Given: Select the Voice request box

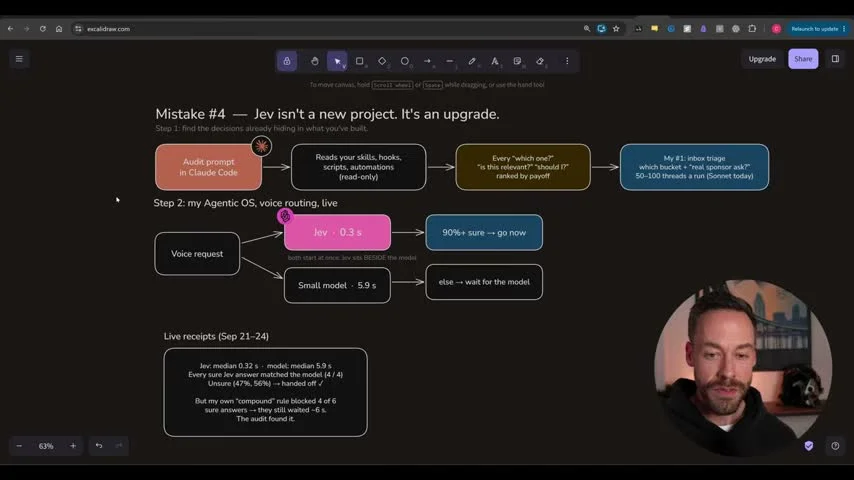Looking at the screenshot, I should click(197, 254).
